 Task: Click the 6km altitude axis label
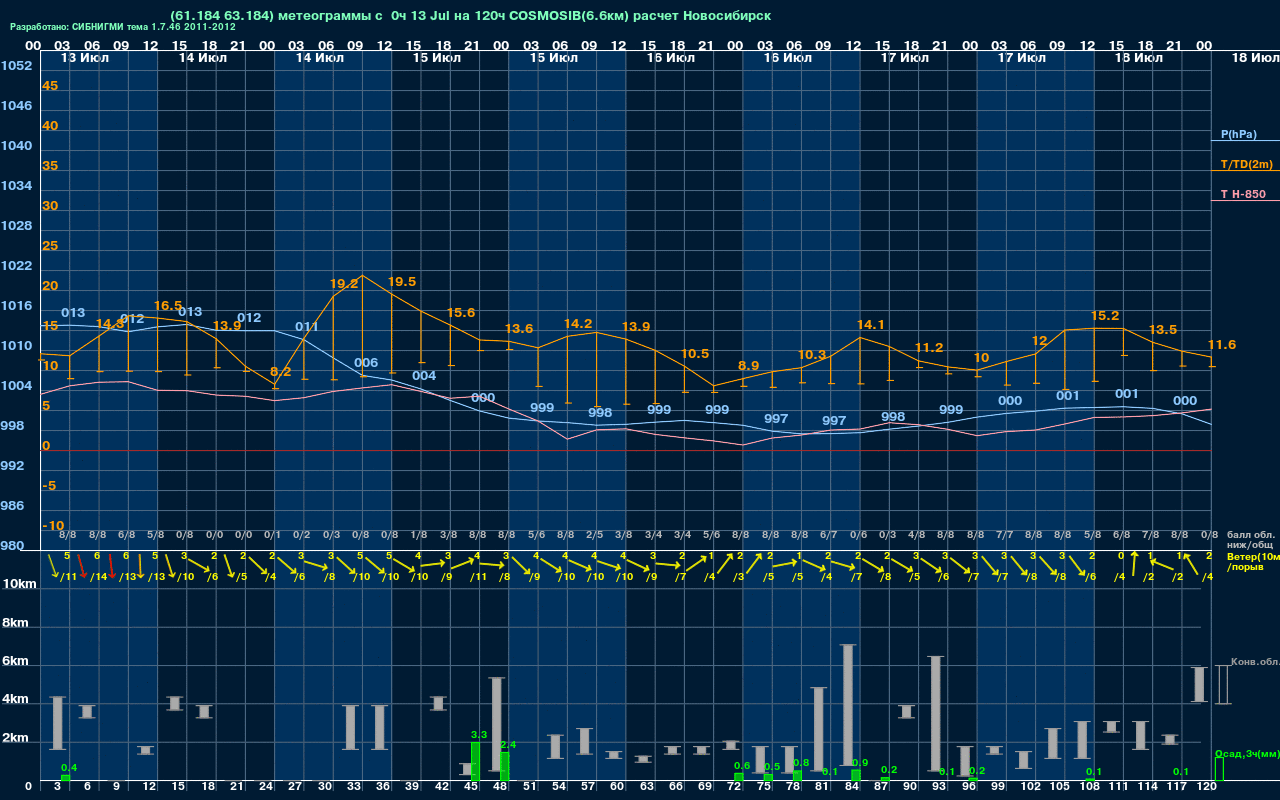(14, 662)
